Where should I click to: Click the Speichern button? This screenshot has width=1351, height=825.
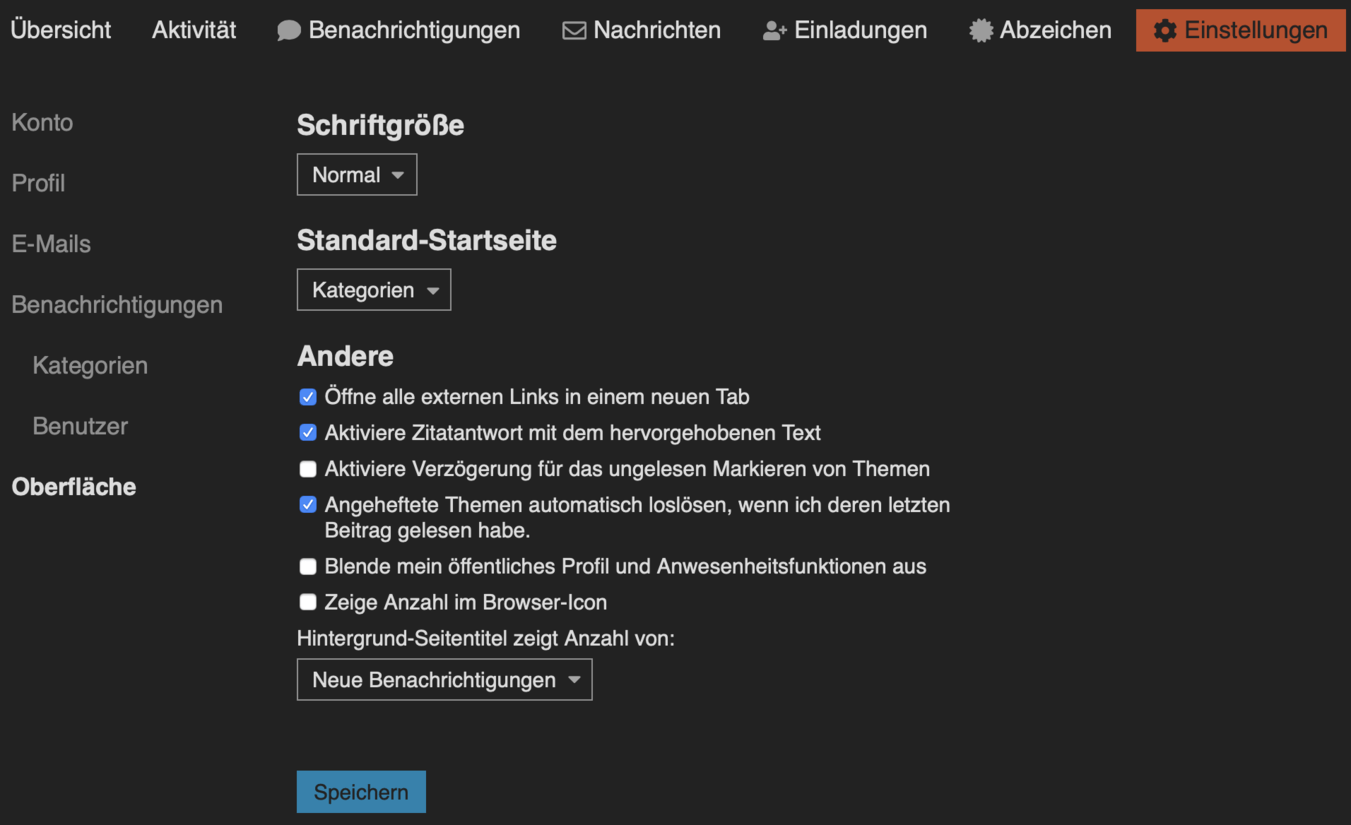pyautogui.click(x=361, y=792)
